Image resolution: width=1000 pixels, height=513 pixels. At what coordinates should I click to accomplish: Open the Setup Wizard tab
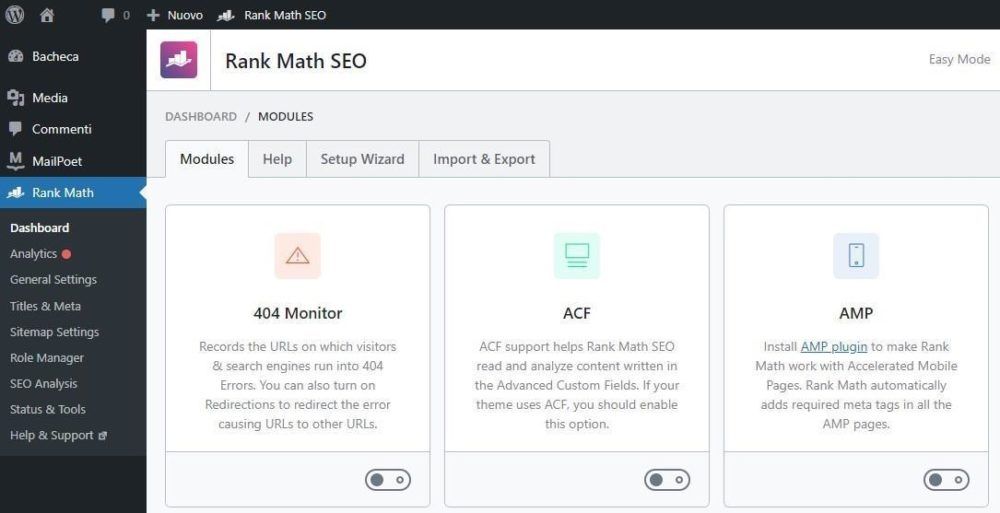coord(362,159)
